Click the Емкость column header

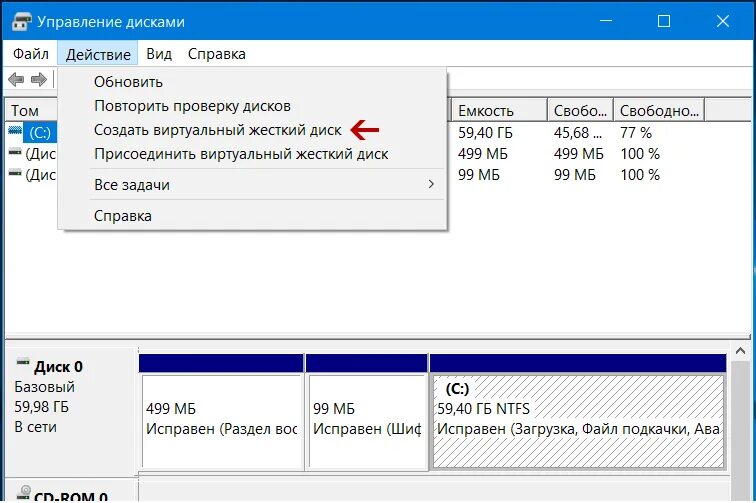(x=499, y=110)
